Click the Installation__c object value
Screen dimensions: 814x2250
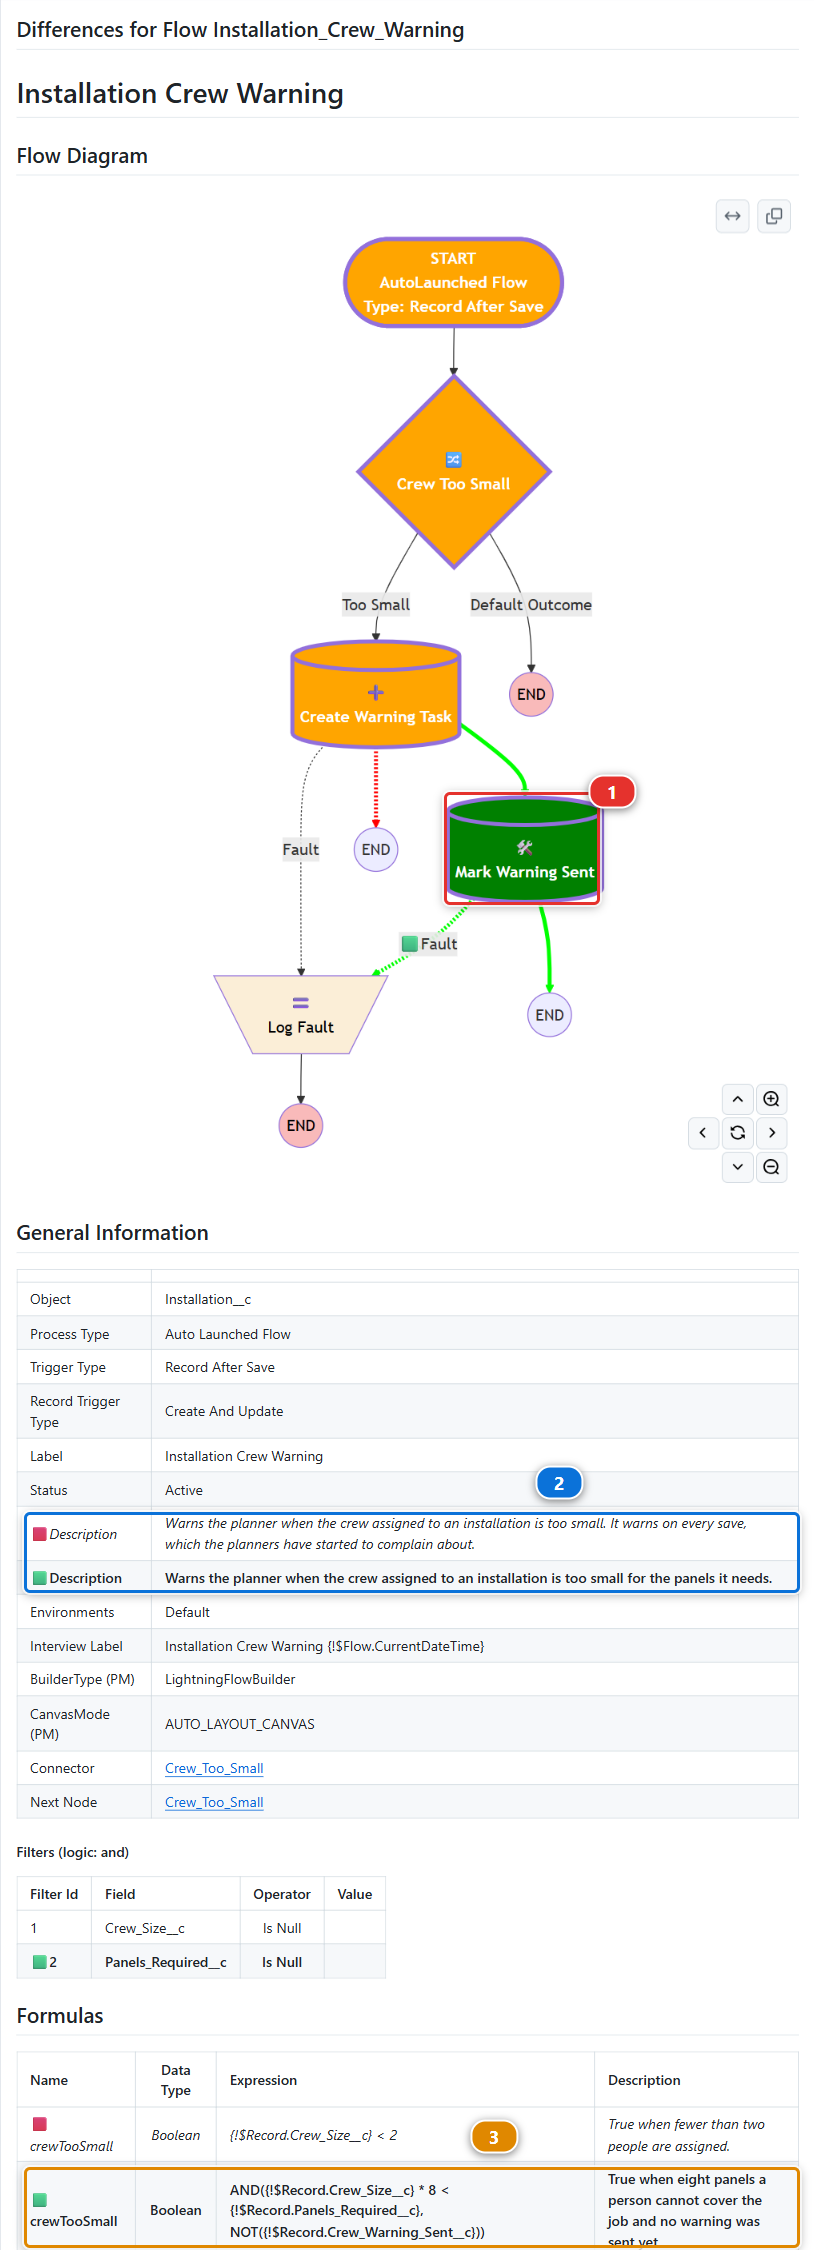click(208, 1299)
